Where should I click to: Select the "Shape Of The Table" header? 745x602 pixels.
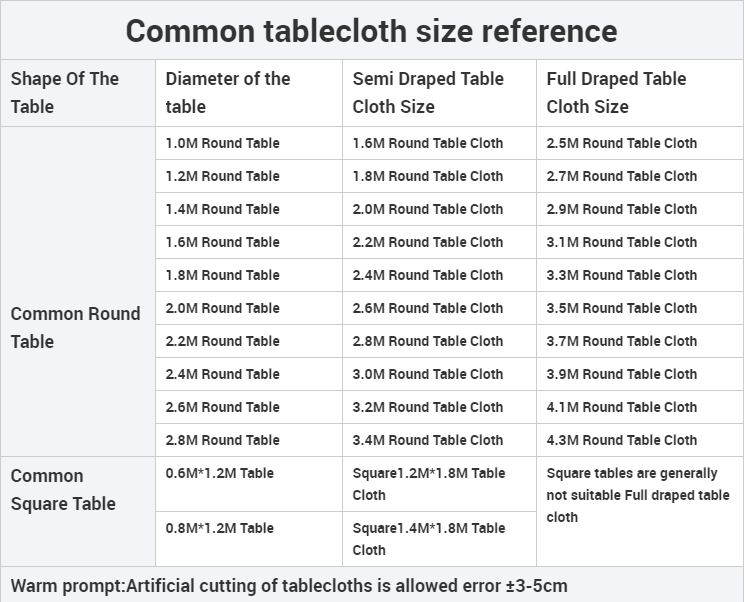coord(65,93)
